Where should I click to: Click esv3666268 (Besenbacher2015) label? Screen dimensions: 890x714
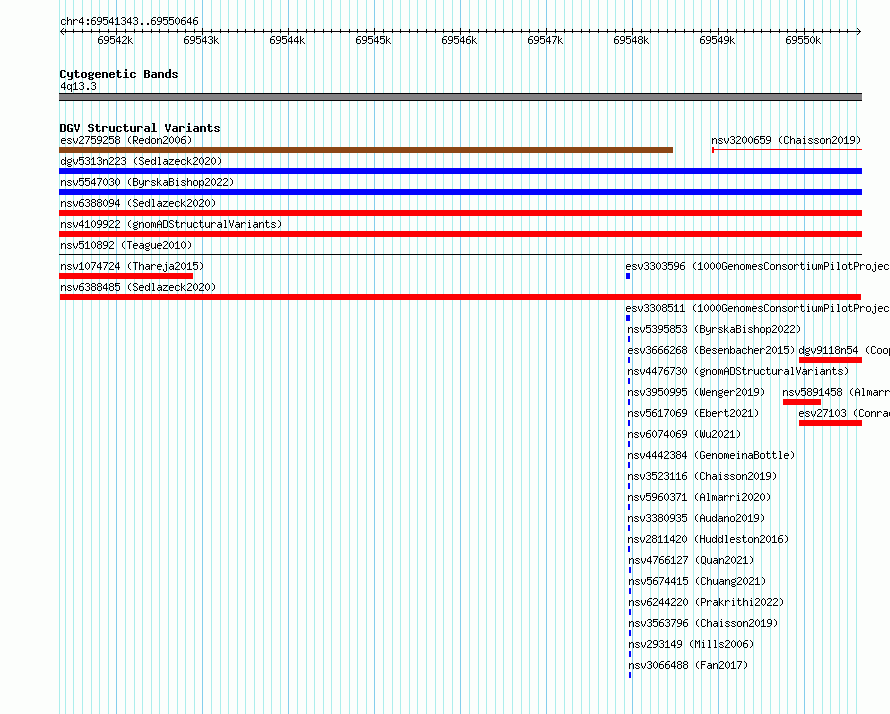click(711, 350)
